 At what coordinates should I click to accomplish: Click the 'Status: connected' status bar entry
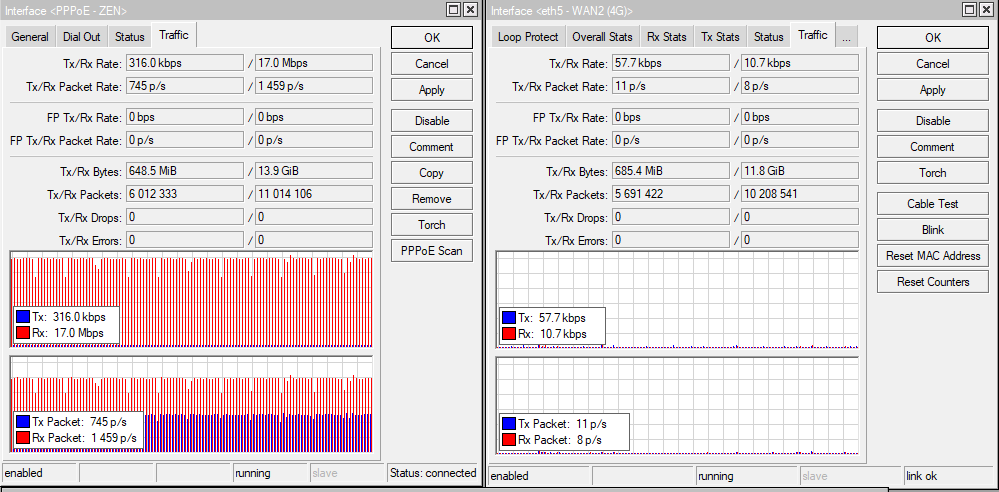[433, 473]
